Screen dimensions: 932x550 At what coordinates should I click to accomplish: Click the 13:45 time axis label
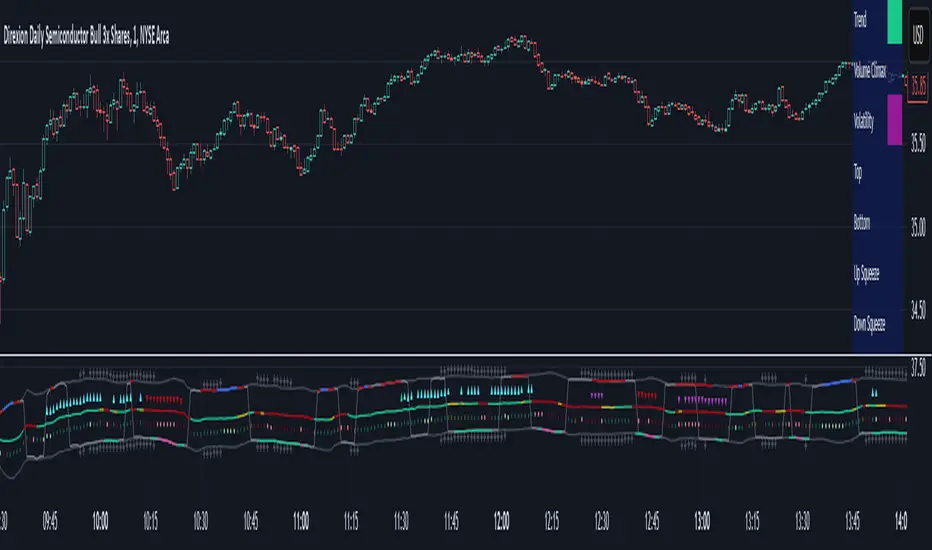(x=852, y=521)
